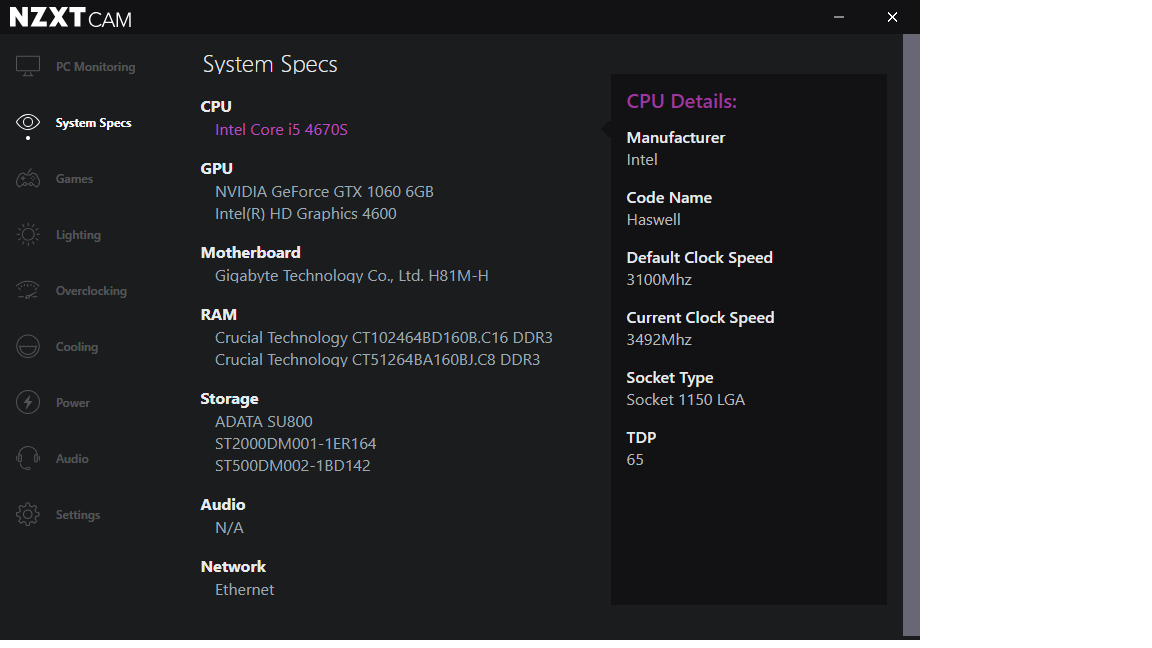Select ST500DM002-1BD142 storage entry
1152x648 pixels.
292,466
